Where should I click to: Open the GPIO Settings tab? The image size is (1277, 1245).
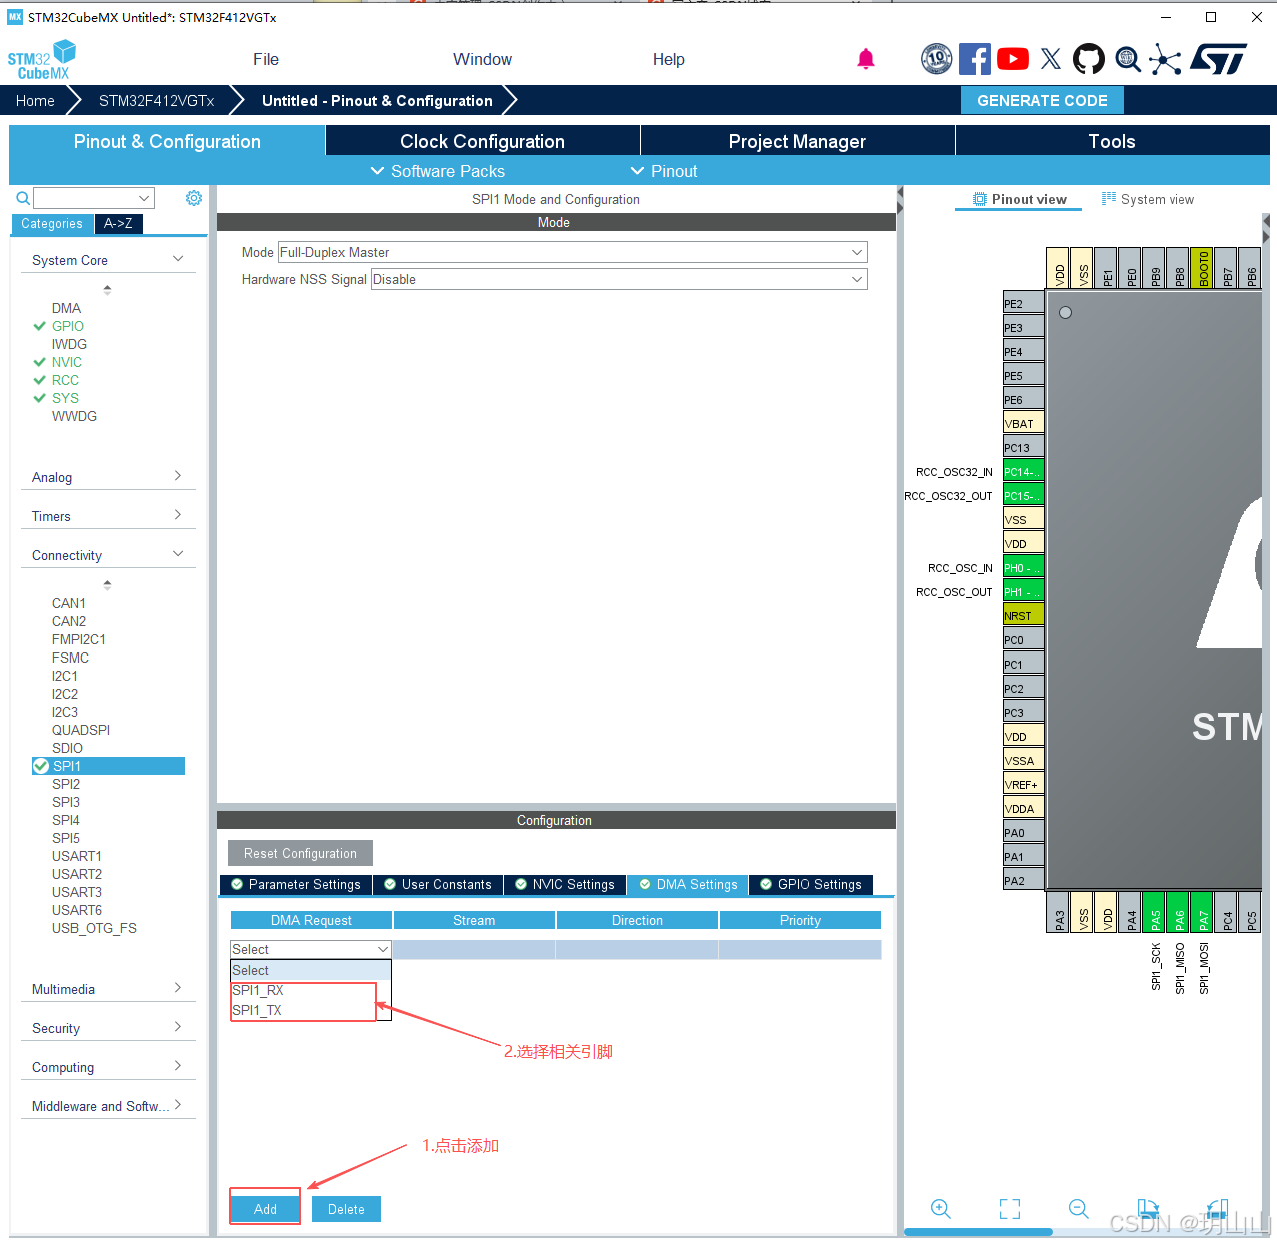pos(811,884)
